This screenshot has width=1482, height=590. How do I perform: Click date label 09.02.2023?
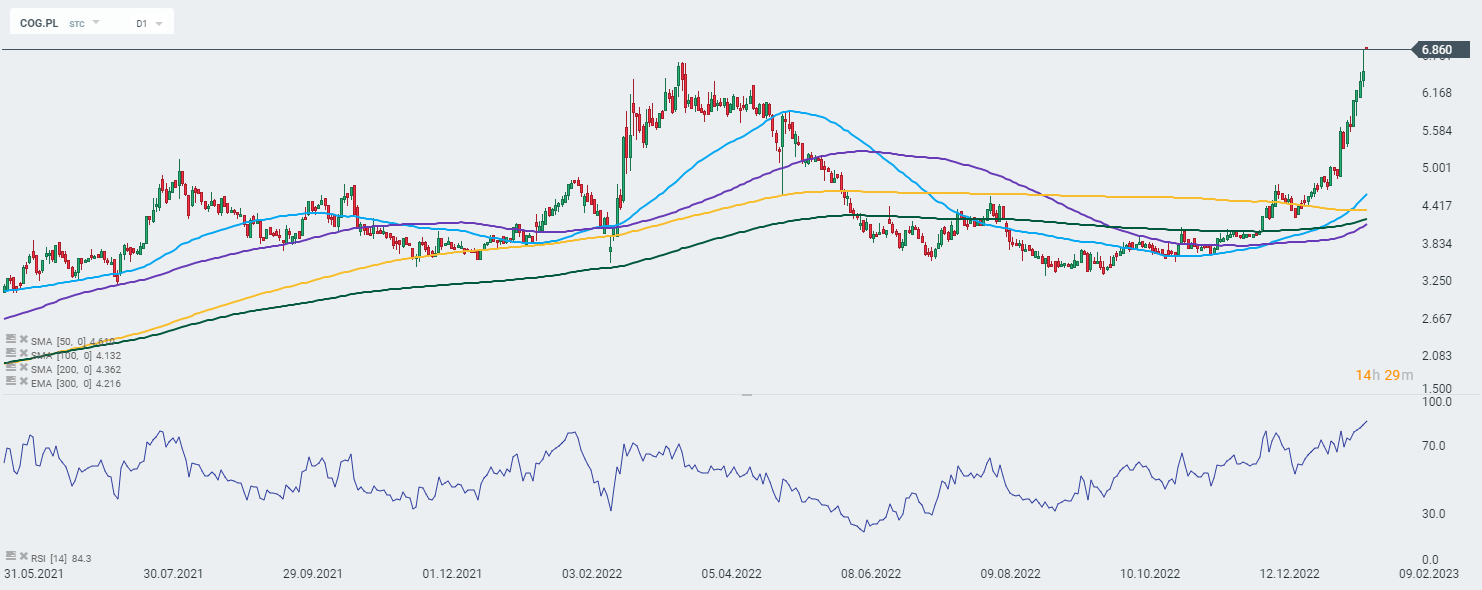point(1430,575)
